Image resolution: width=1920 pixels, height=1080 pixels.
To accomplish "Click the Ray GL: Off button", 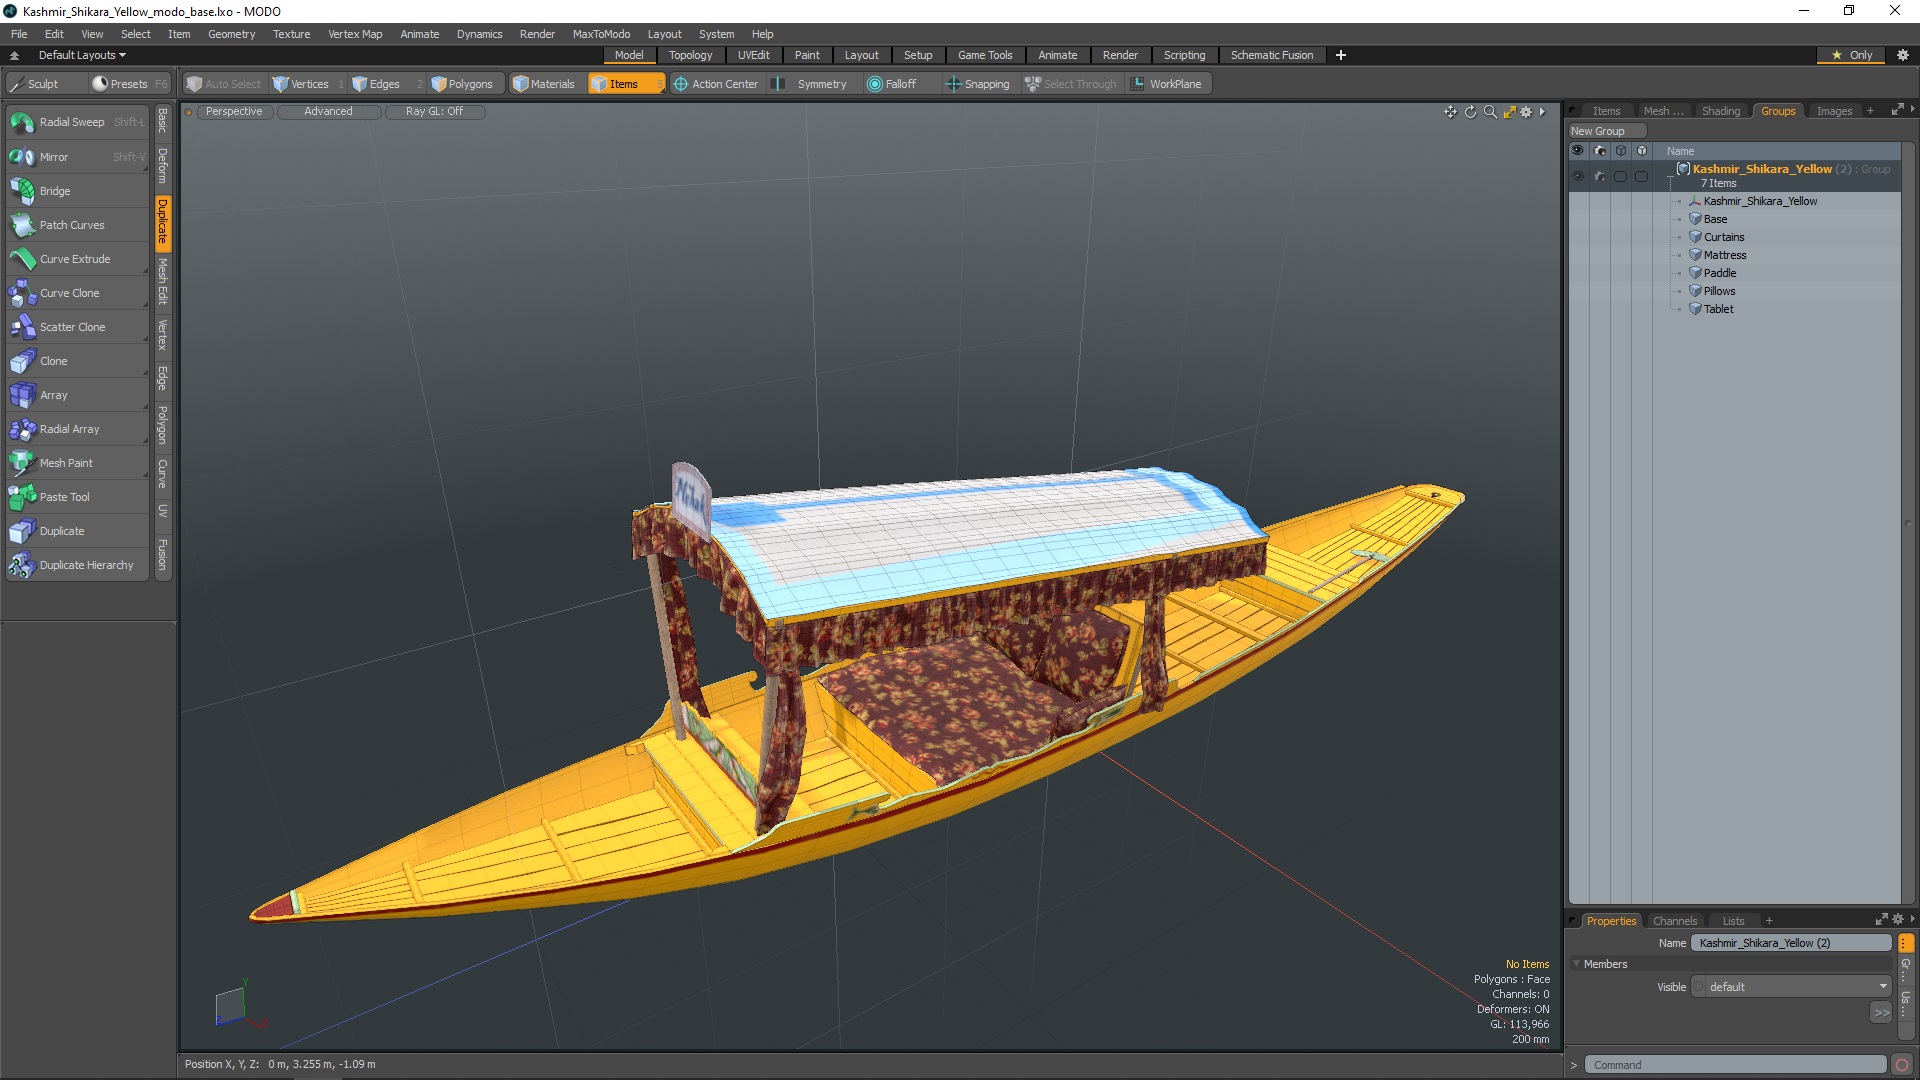I will point(434,111).
